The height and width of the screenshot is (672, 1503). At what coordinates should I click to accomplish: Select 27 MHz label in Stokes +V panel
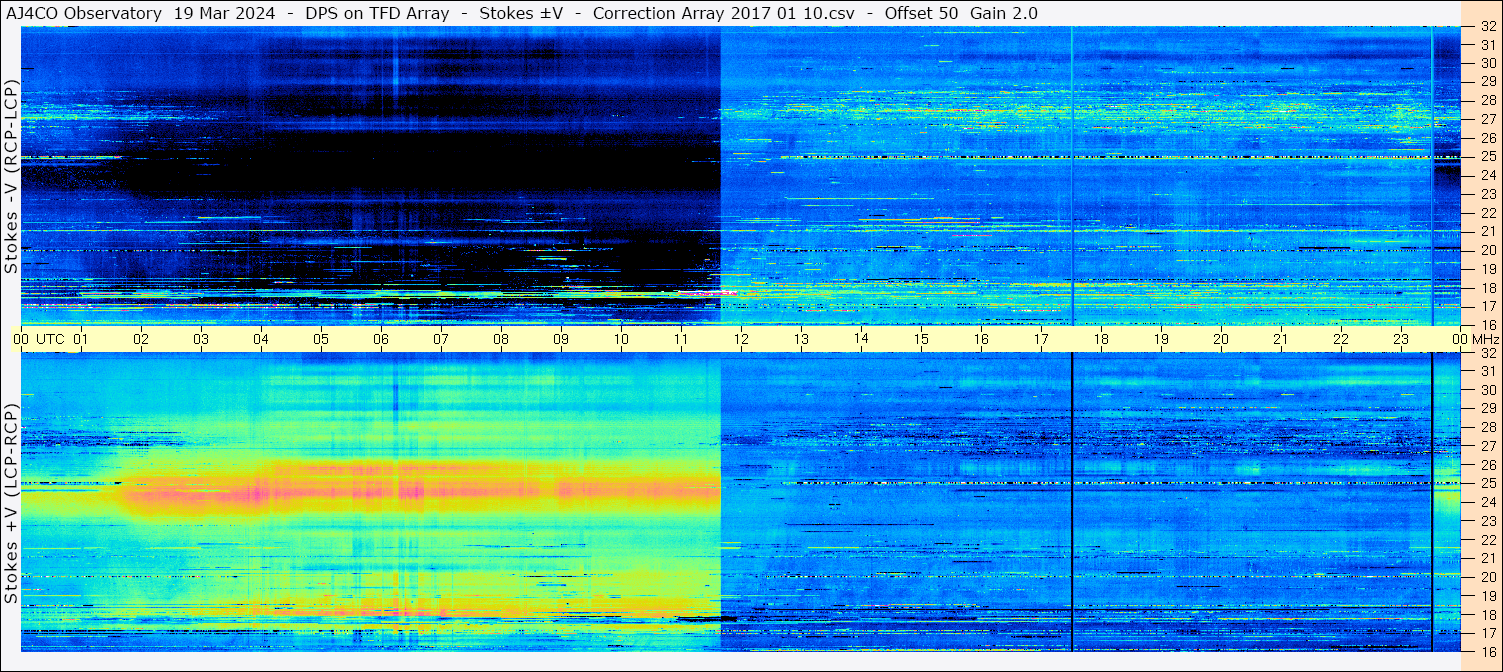pos(1487,446)
